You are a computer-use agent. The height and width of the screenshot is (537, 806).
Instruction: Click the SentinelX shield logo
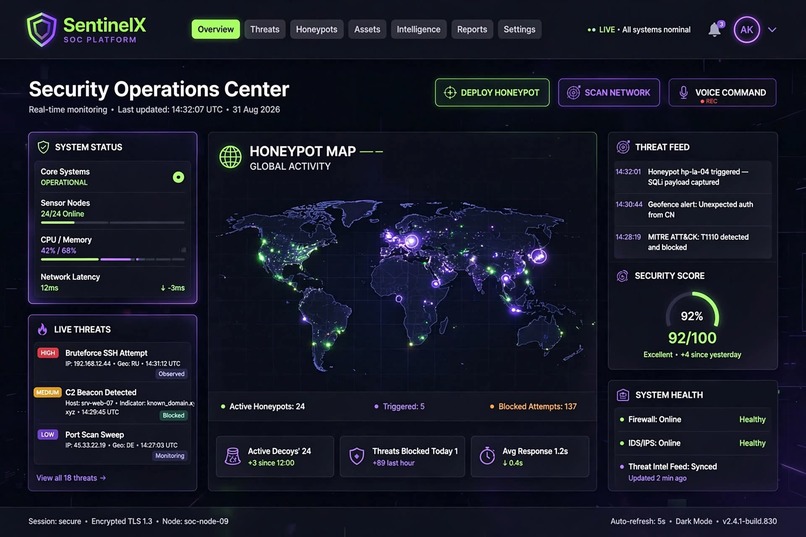[41, 29]
